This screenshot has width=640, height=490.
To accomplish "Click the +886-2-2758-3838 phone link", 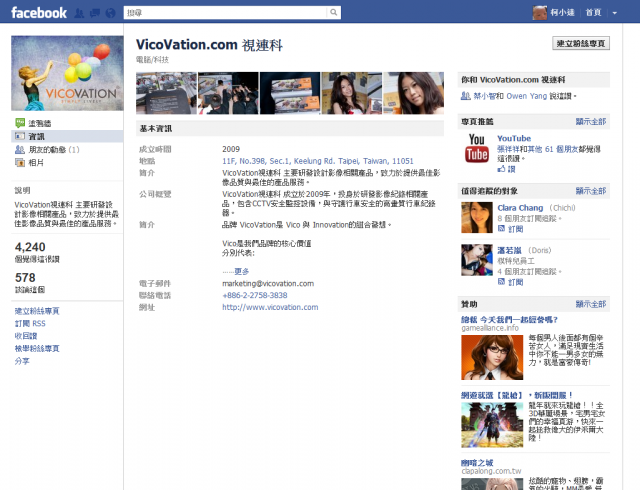I will 255,295.
